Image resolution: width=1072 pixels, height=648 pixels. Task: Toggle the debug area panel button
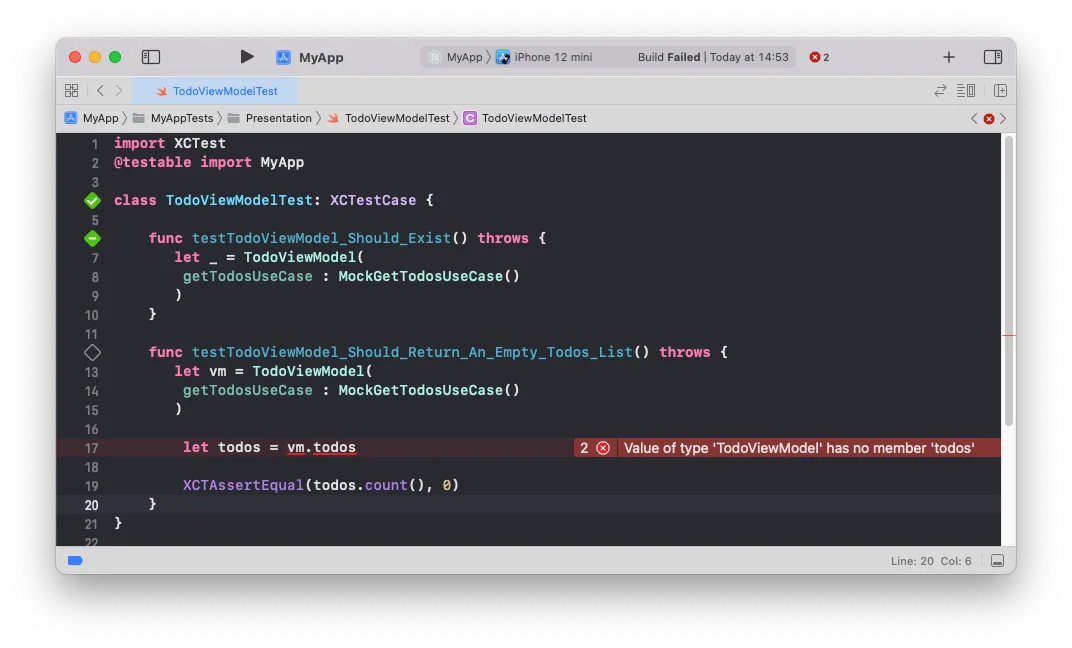click(x=997, y=561)
